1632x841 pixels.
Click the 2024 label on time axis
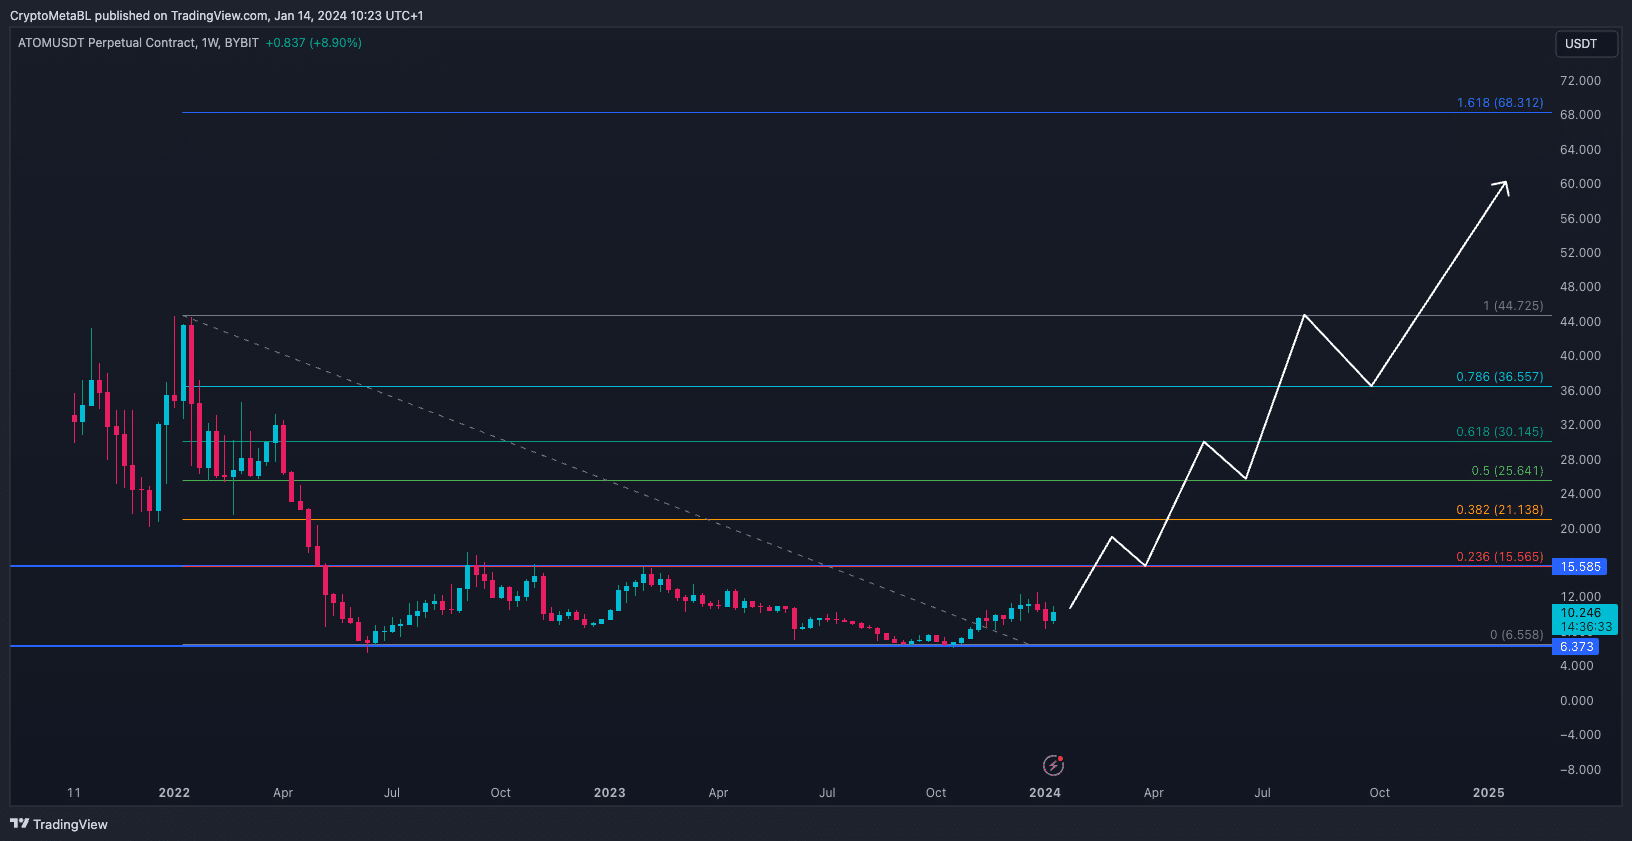[1045, 793]
